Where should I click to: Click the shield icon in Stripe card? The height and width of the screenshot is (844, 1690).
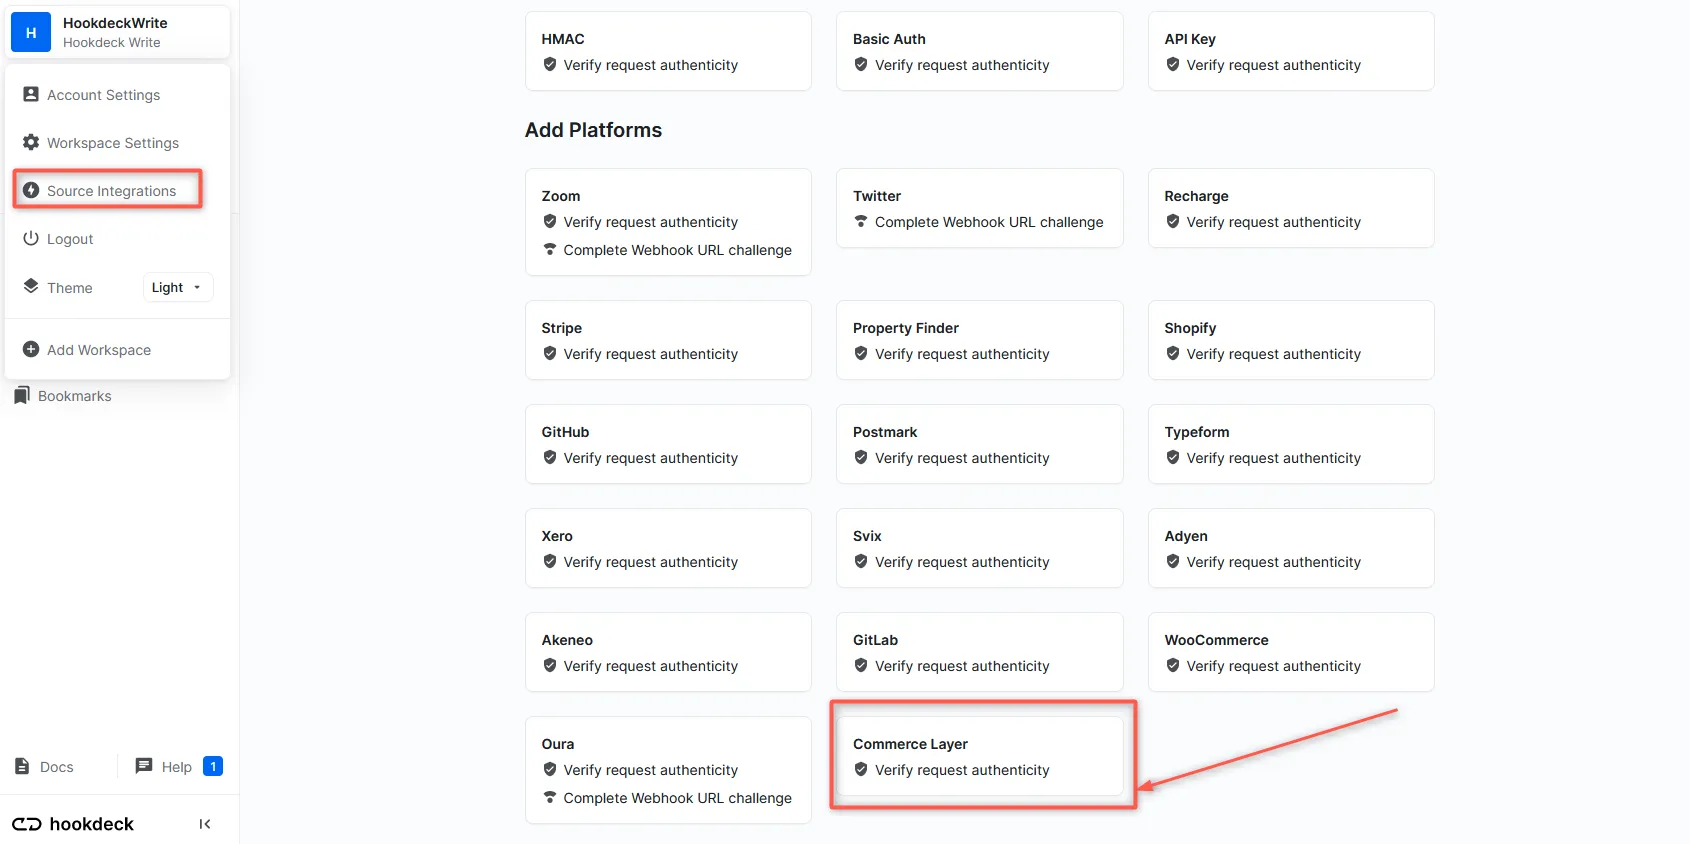pyautogui.click(x=550, y=353)
